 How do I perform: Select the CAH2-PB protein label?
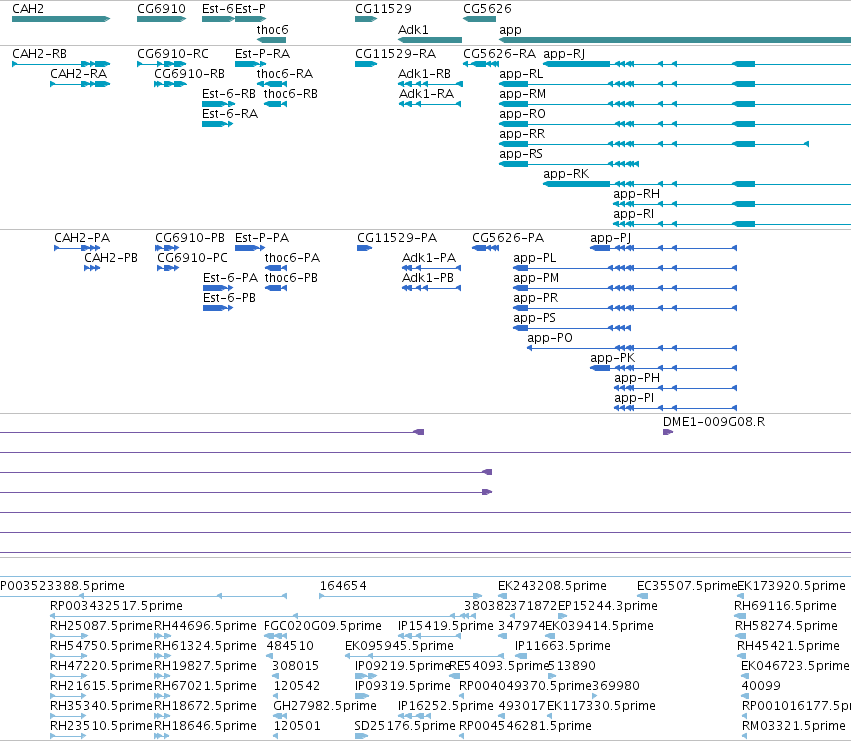point(111,258)
